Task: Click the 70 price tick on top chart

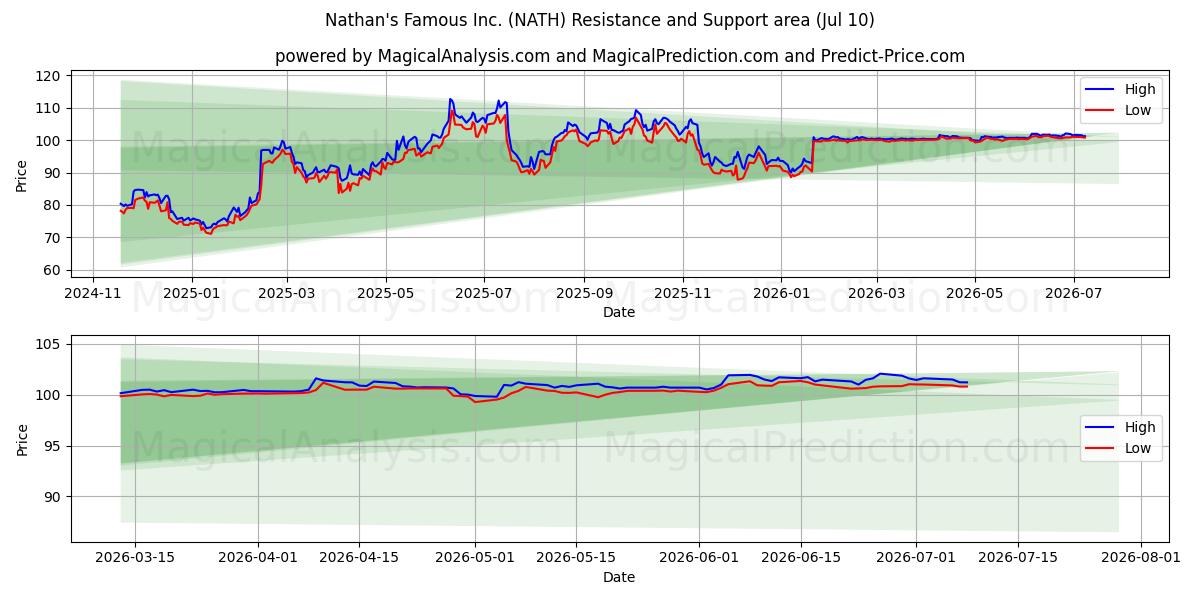Action: click(54, 238)
